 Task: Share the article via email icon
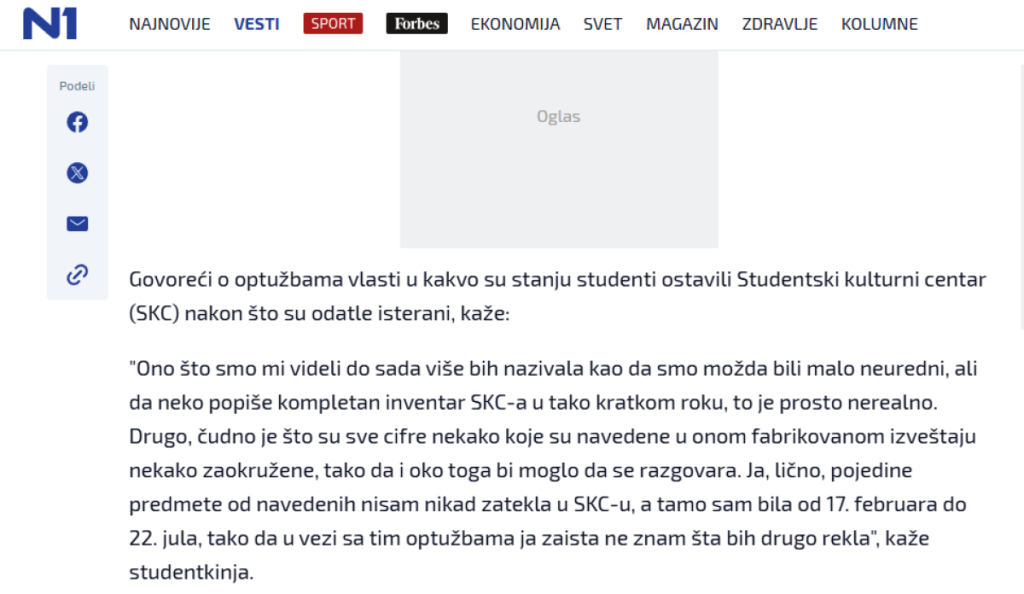[77, 224]
